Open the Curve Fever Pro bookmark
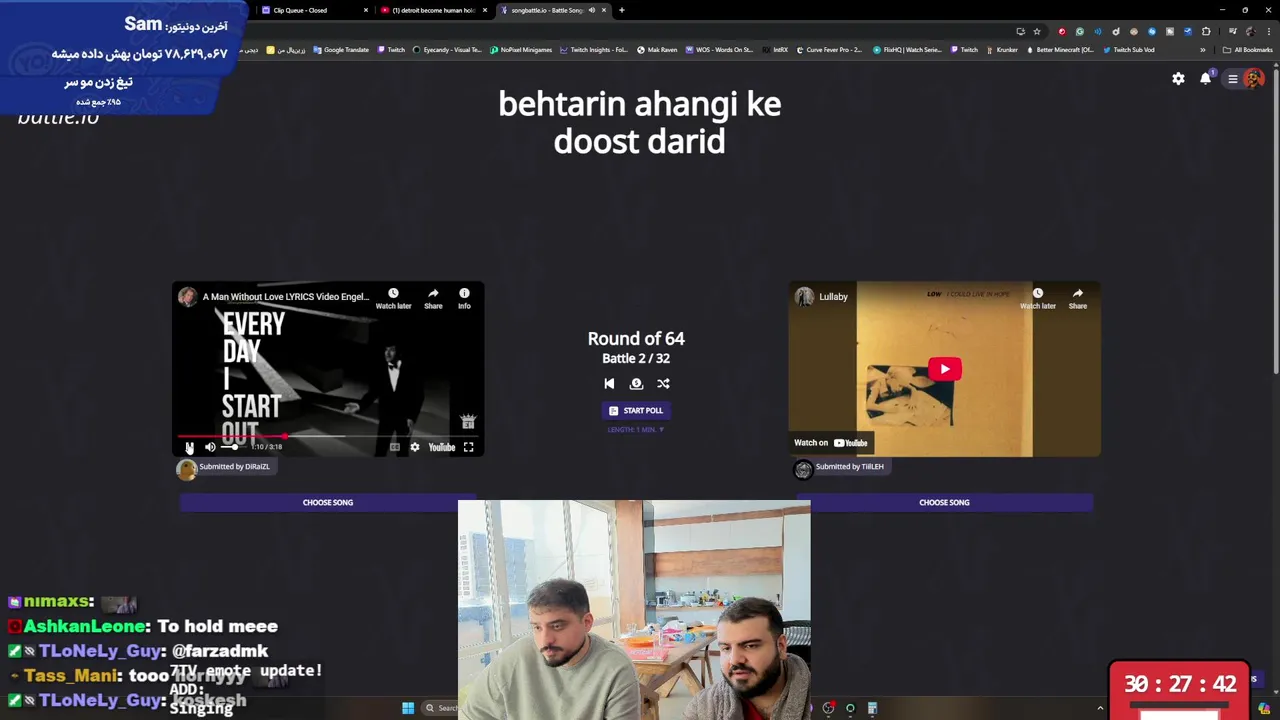 (830, 50)
